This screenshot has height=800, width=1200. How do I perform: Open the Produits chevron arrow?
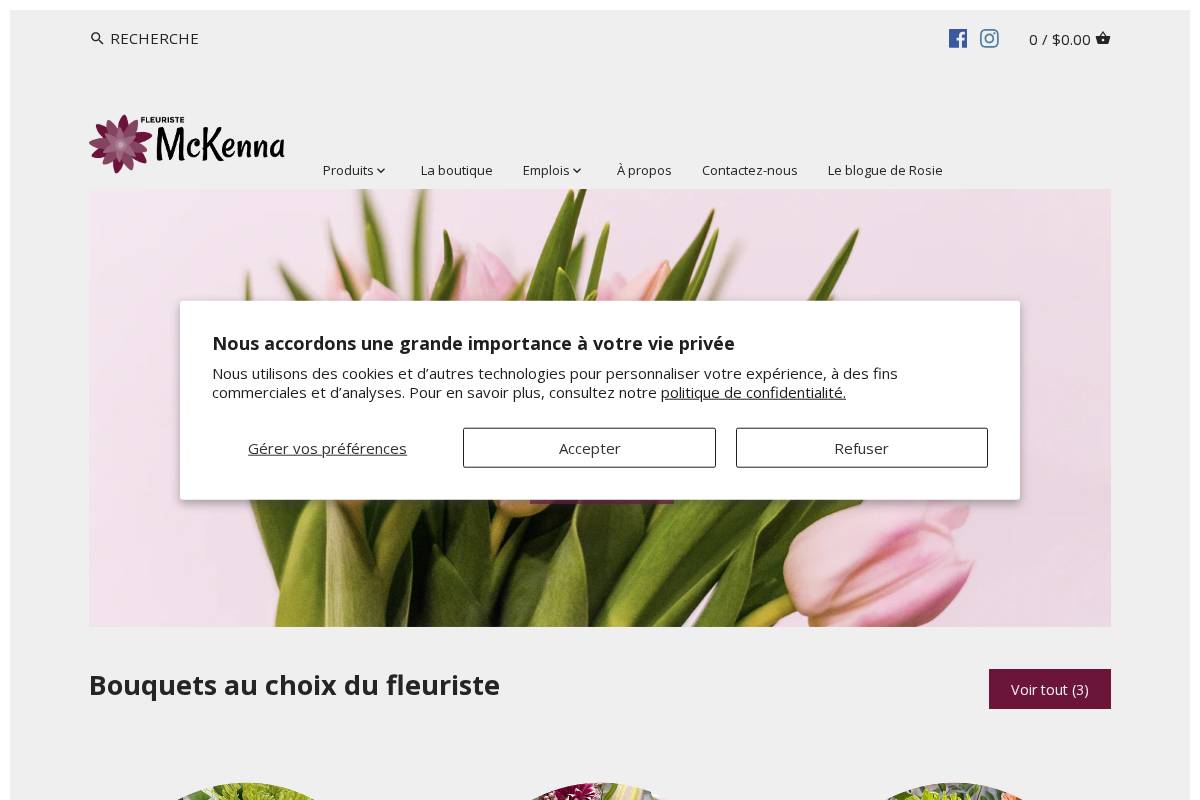click(382, 170)
